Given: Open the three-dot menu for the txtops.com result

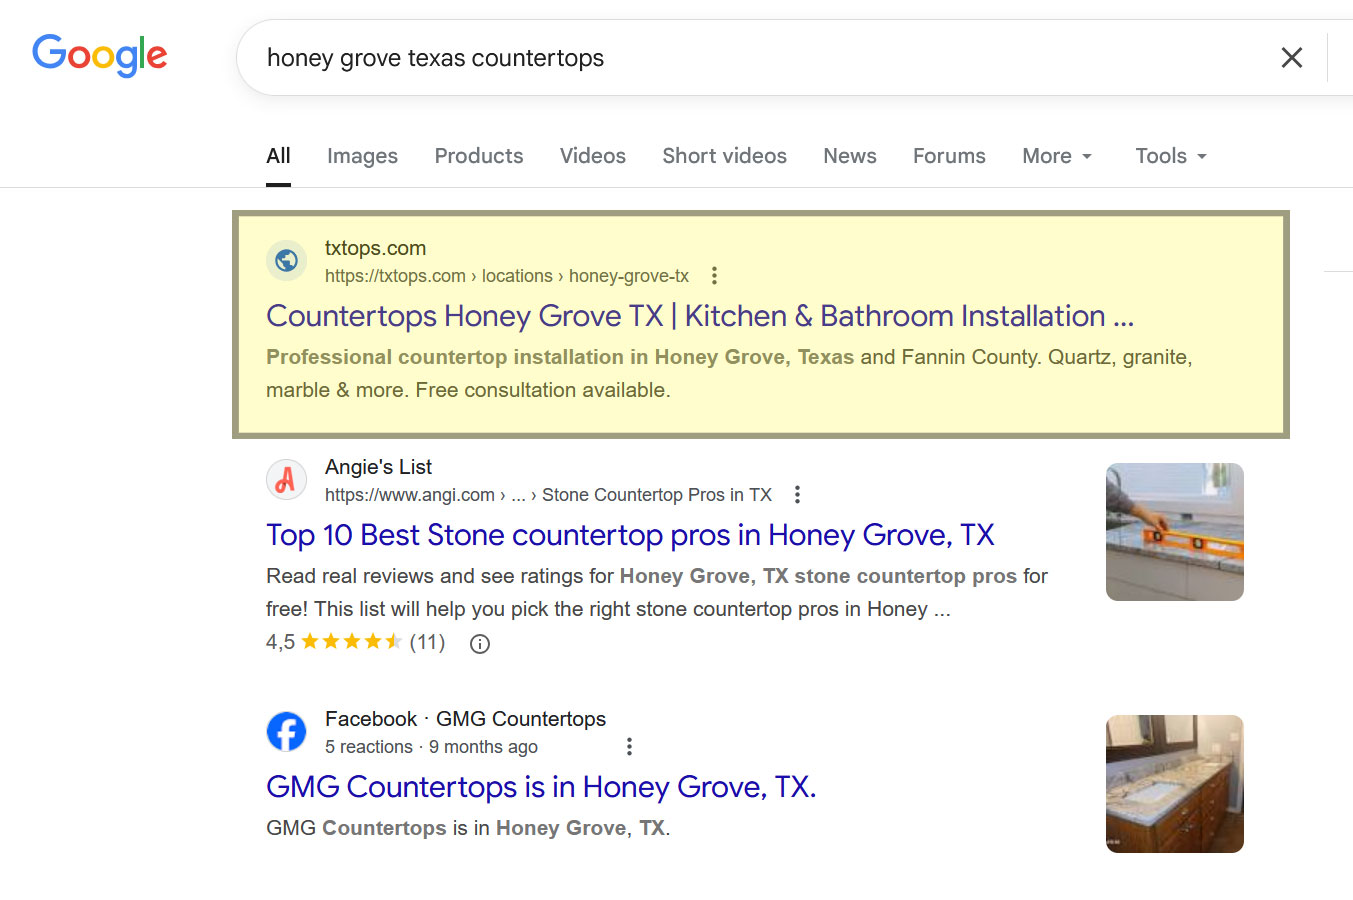Looking at the screenshot, I should click(x=714, y=275).
